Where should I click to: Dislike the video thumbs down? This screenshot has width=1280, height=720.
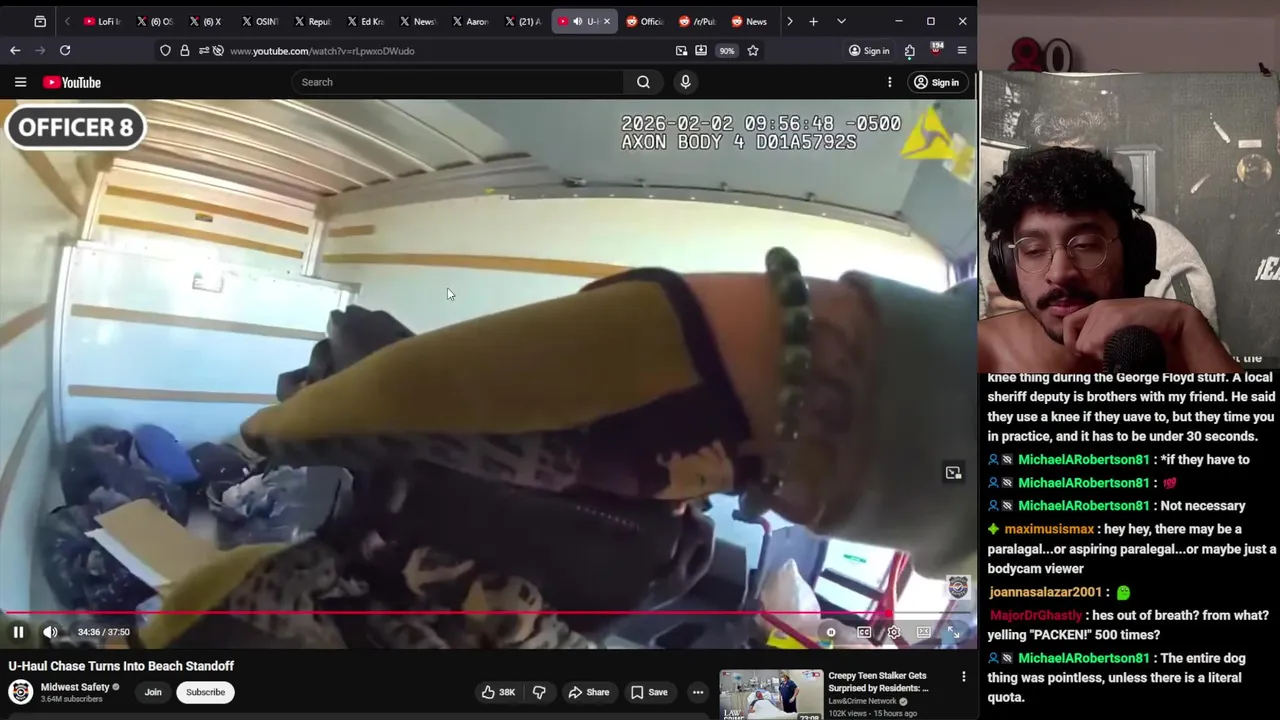pos(539,692)
